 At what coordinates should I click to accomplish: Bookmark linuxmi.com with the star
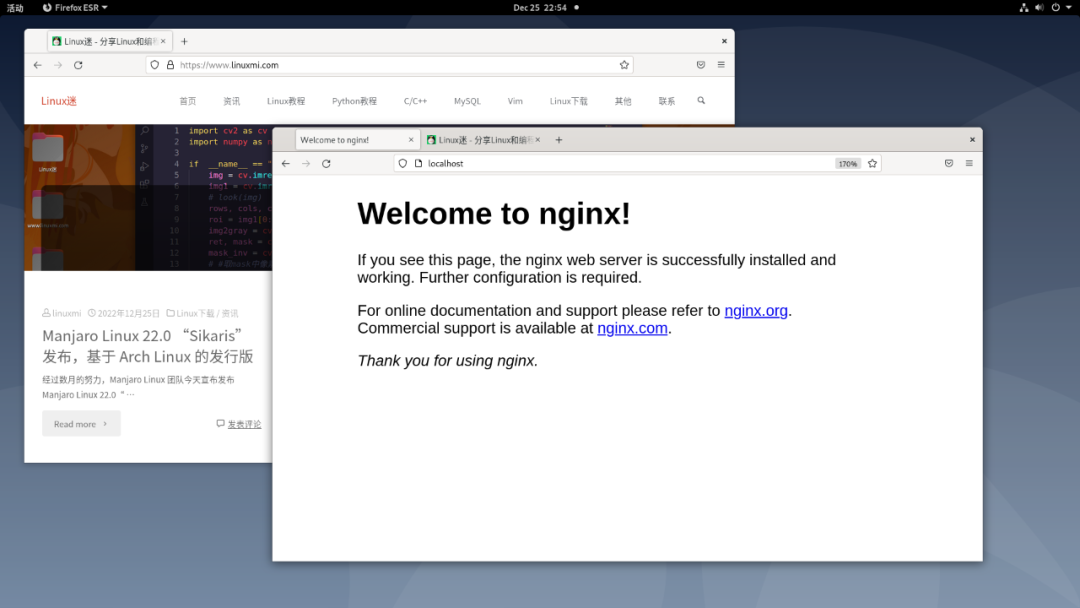point(624,65)
